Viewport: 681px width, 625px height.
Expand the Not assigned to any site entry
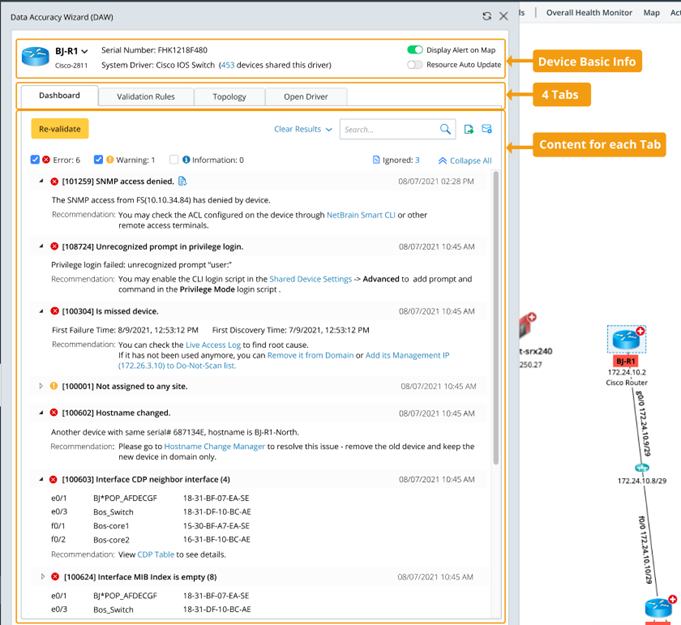pos(41,386)
